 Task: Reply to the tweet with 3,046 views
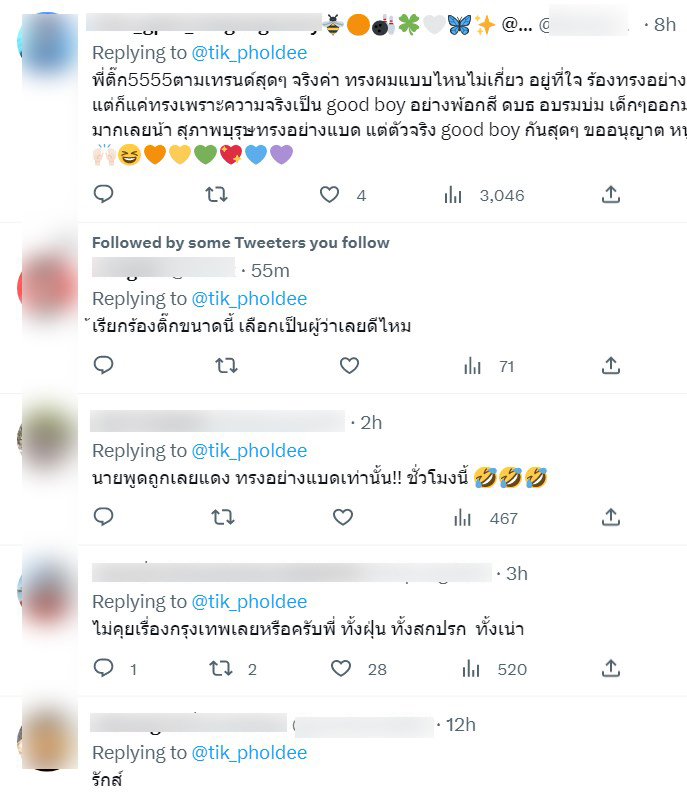pyautogui.click(x=103, y=194)
